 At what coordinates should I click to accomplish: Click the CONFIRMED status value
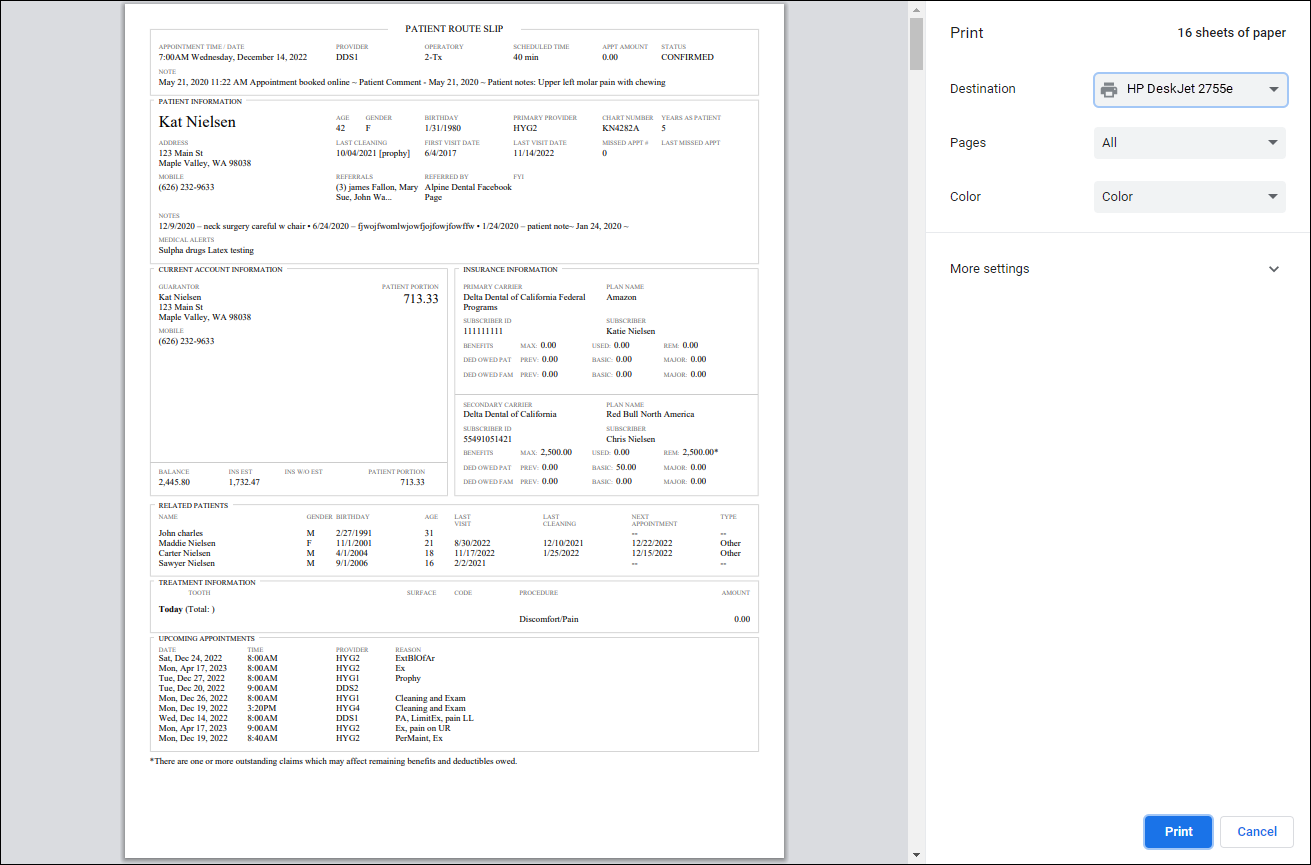click(687, 57)
